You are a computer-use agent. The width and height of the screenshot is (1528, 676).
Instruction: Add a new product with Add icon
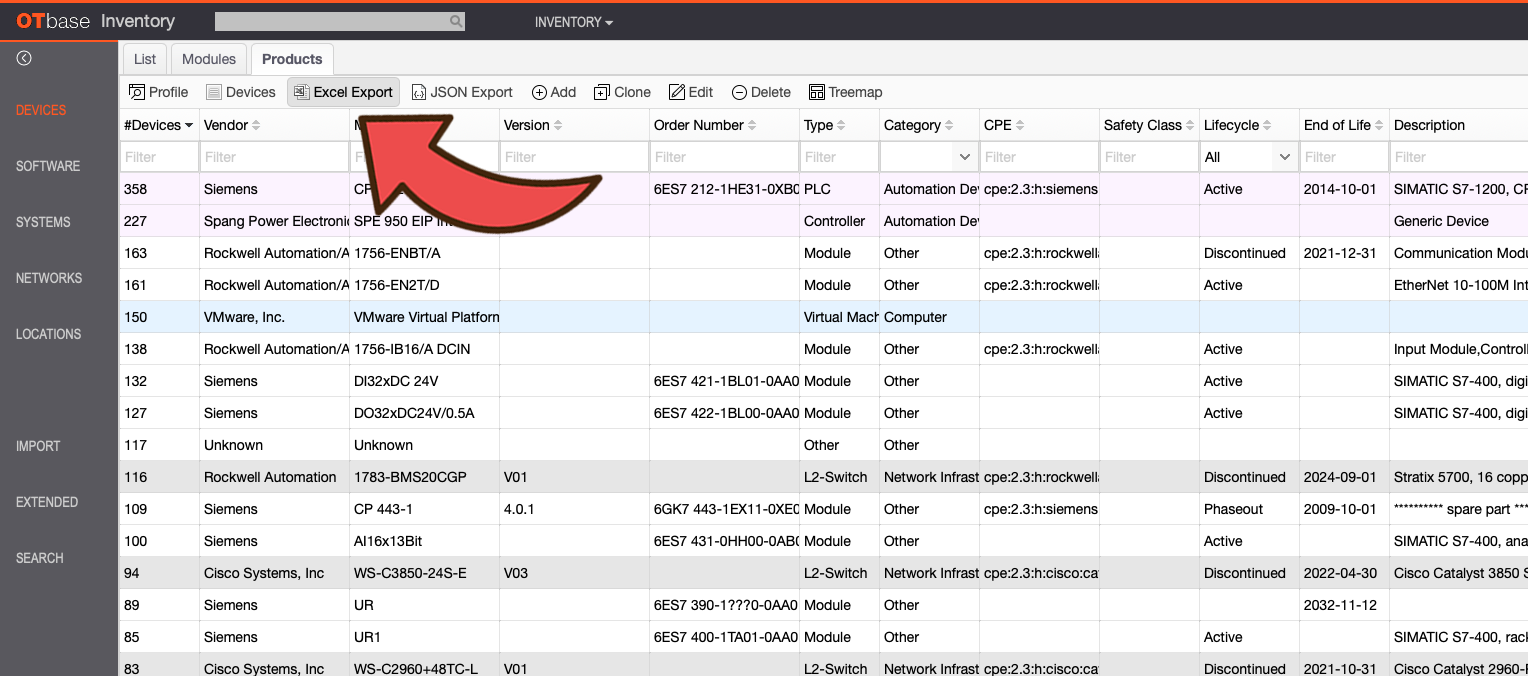coord(539,92)
